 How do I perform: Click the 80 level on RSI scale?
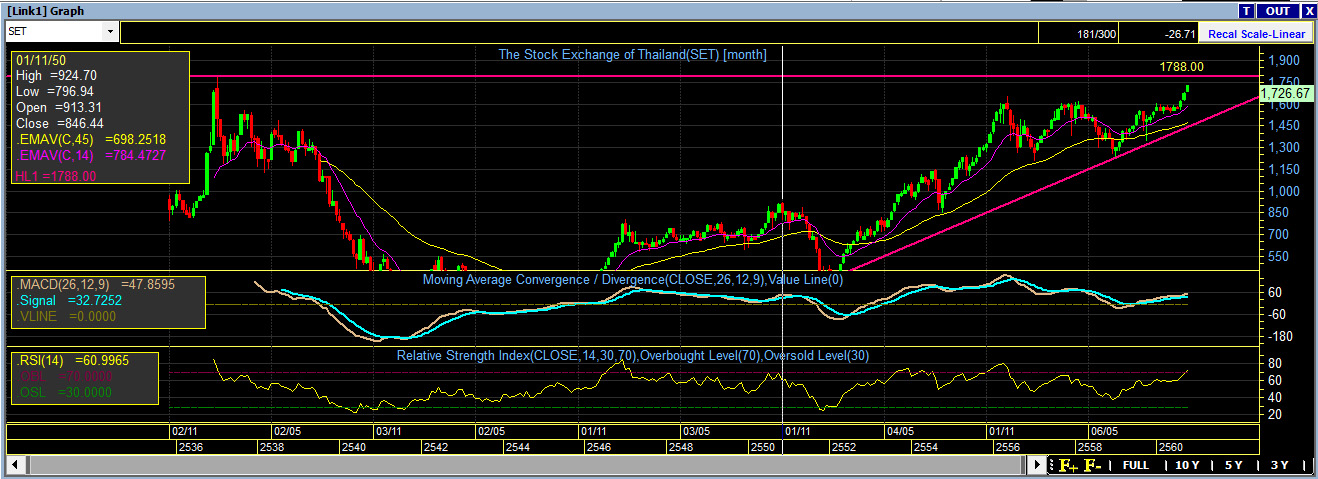pyautogui.click(x=1274, y=363)
